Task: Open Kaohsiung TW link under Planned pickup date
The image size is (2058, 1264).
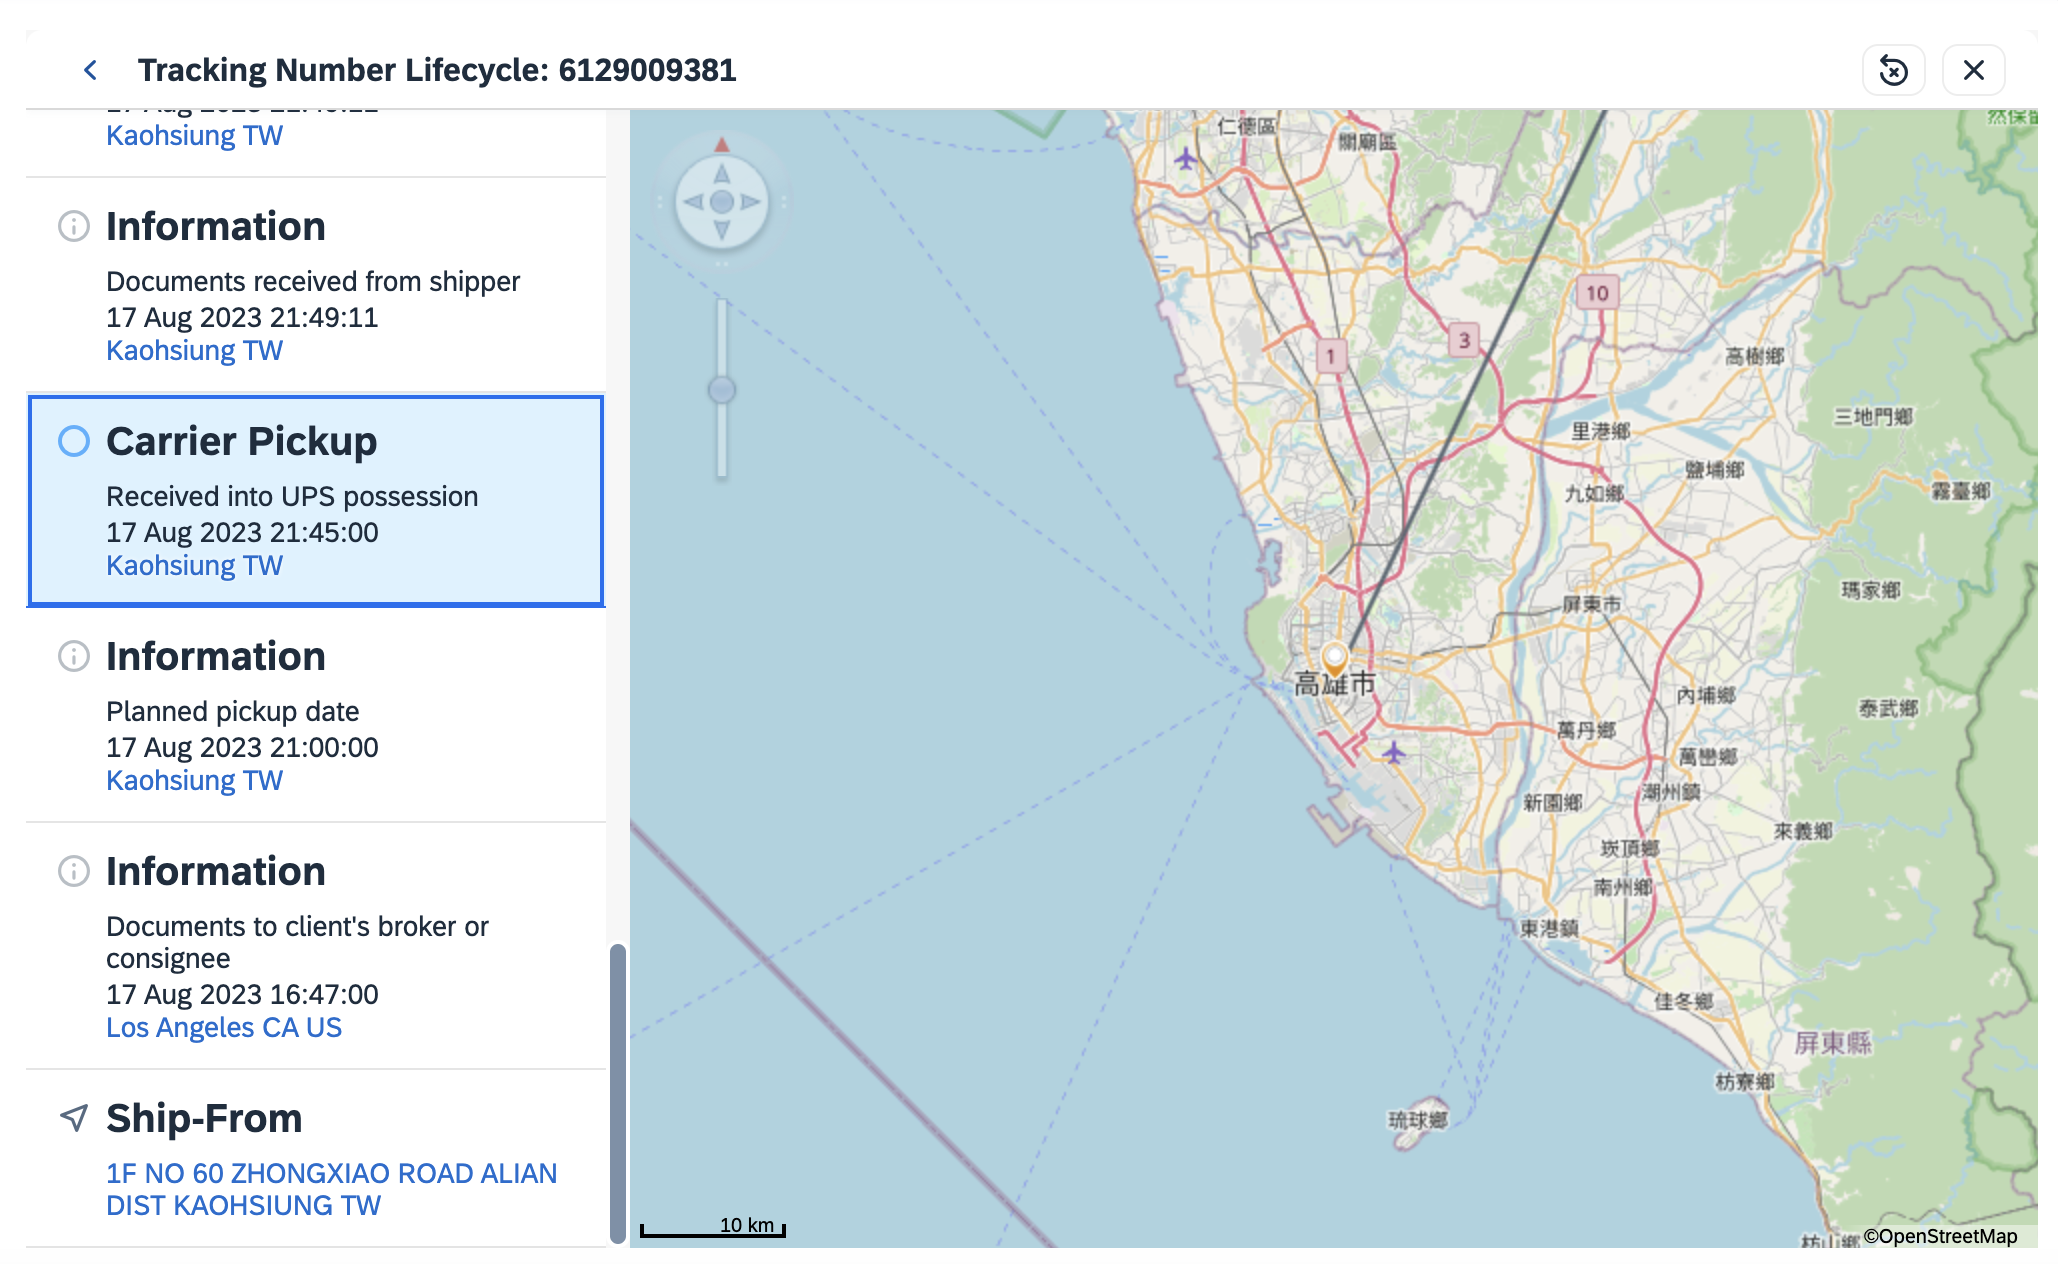Action: click(x=194, y=781)
